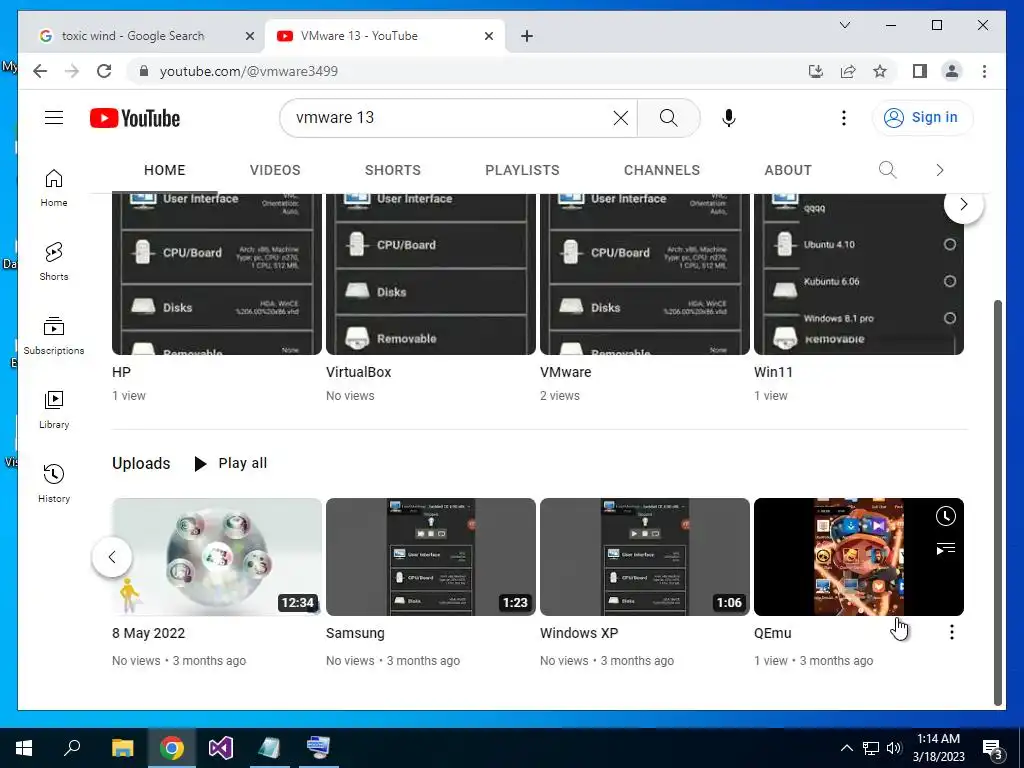Share this page from address bar
This screenshot has width=1024, height=768.
[848, 71]
